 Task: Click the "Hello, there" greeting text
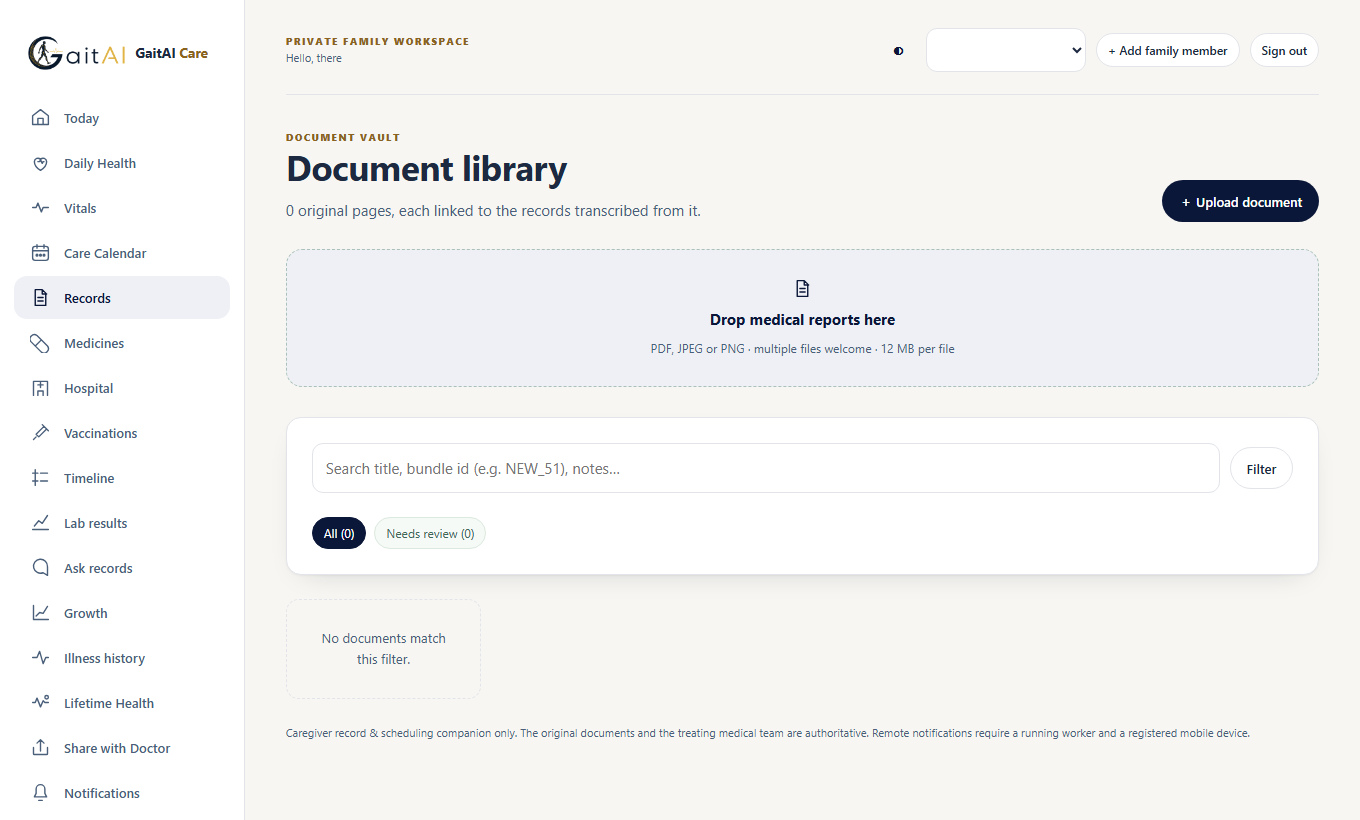(x=314, y=58)
